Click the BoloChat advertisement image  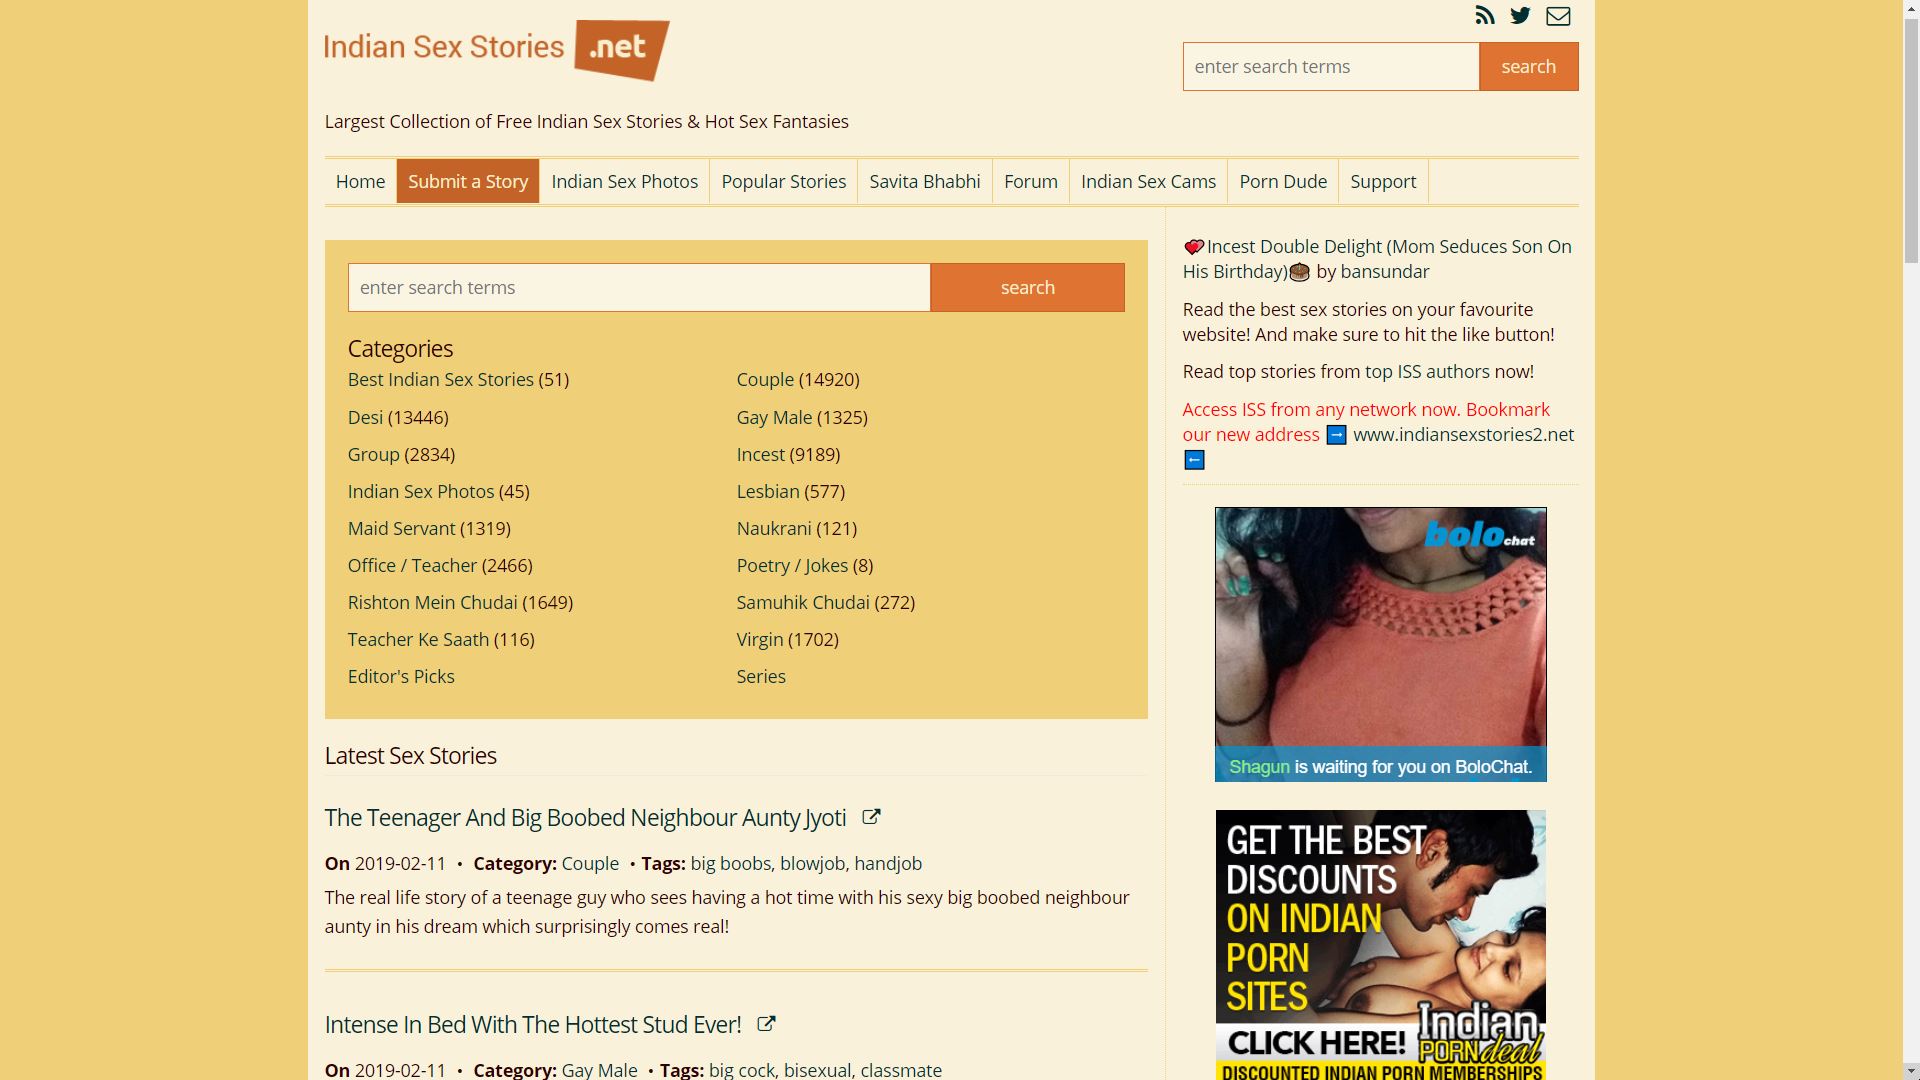[1380, 644]
